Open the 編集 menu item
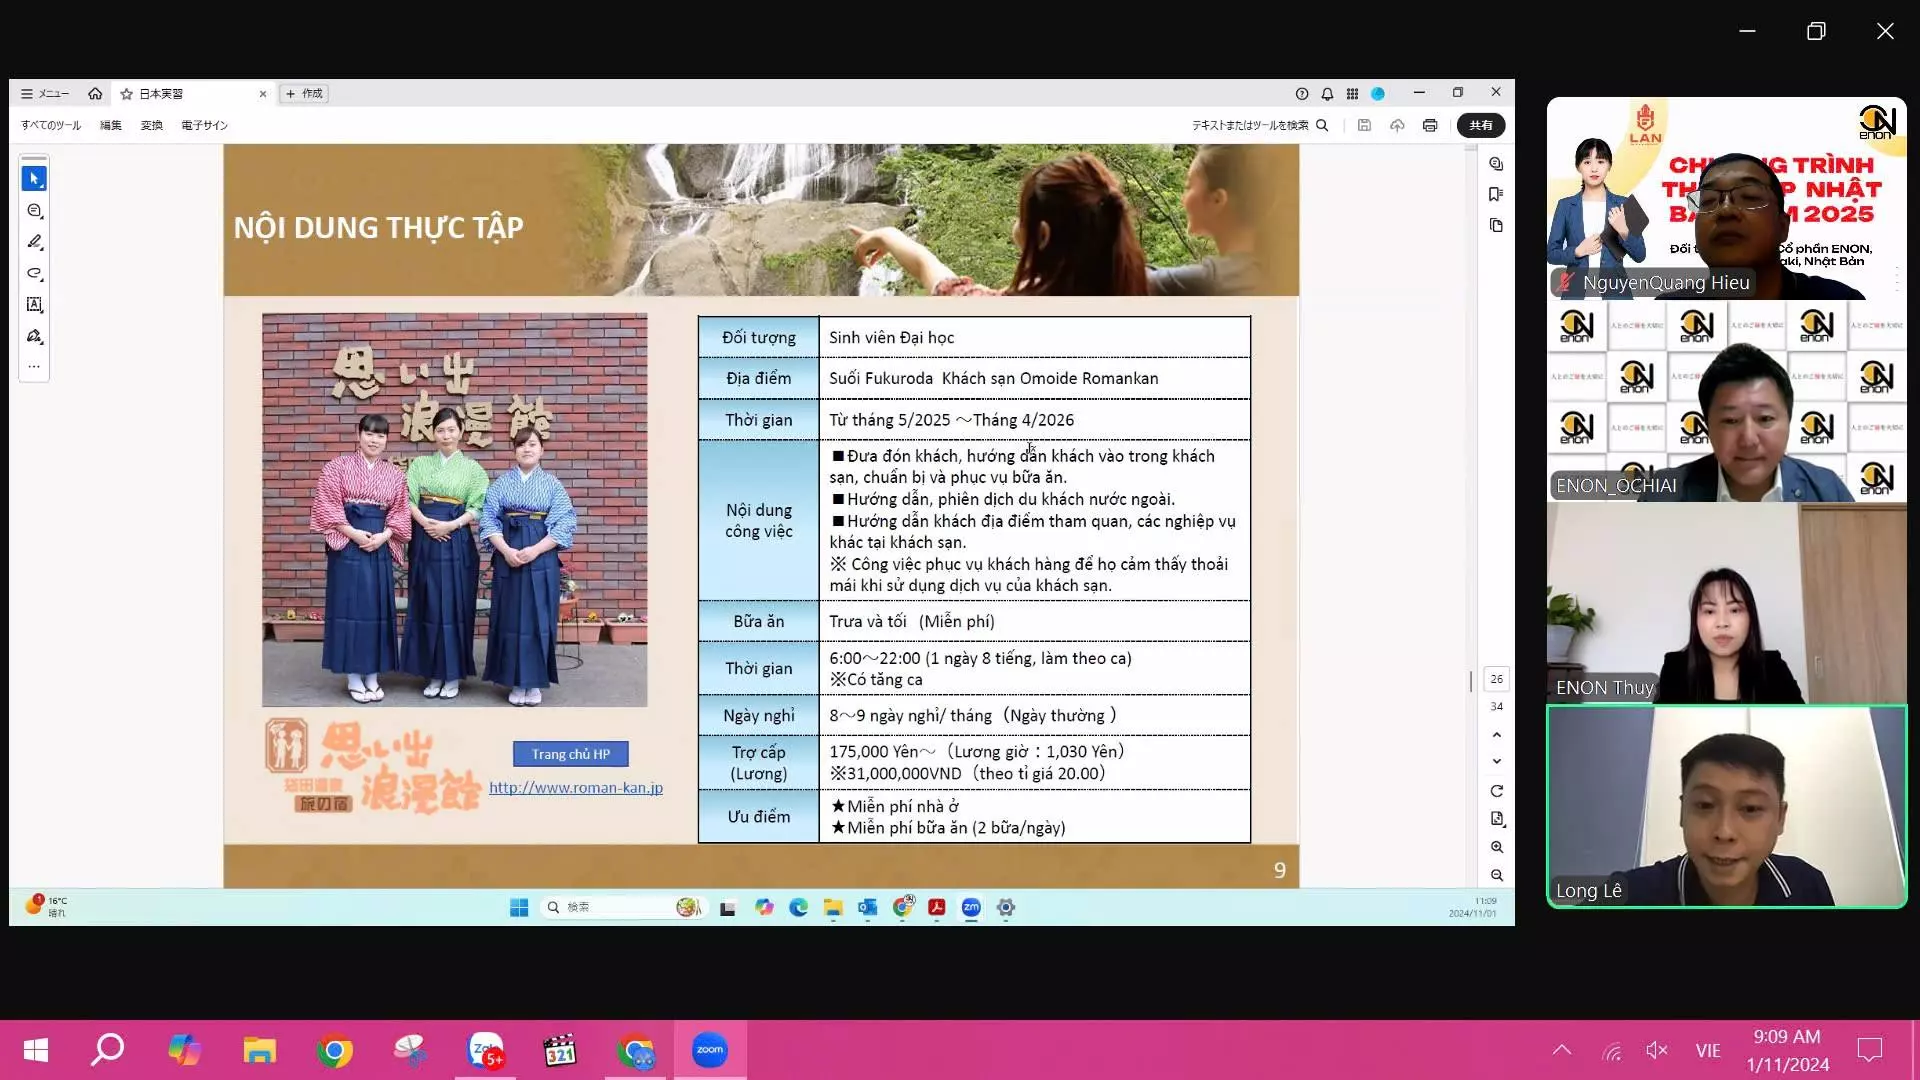The width and height of the screenshot is (1920, 1080). 110,125
